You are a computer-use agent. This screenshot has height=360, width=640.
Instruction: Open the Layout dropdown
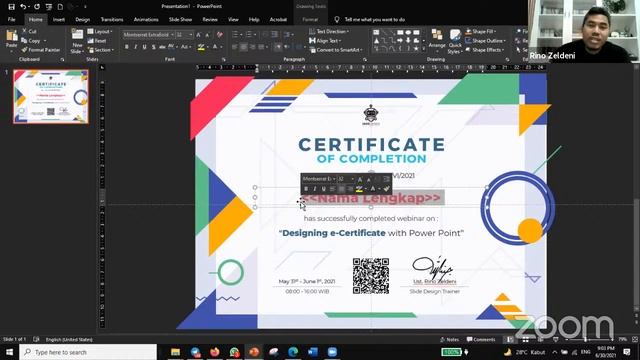point(100,31)
